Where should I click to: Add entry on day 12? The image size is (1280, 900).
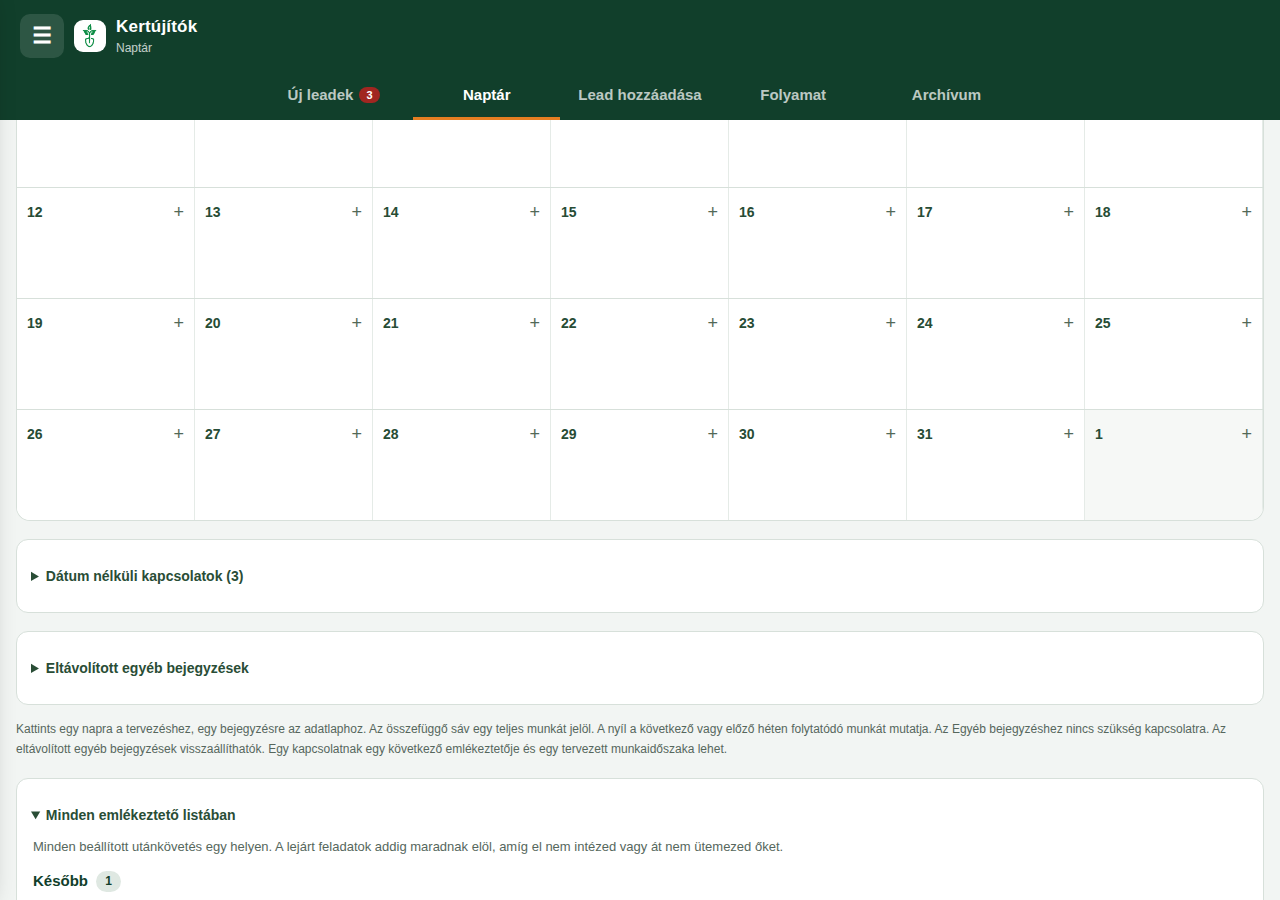coord(179,212)
